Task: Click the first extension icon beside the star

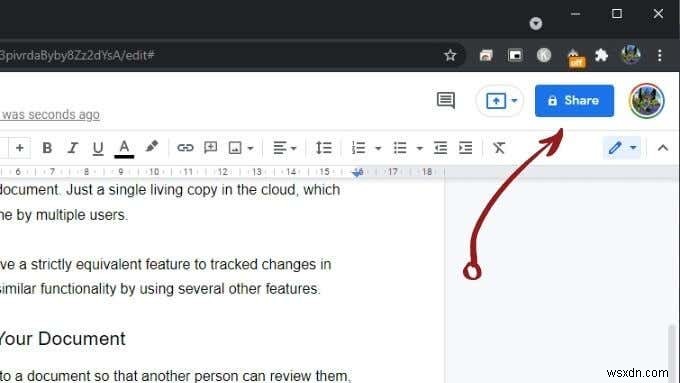Action: (486, 55)
